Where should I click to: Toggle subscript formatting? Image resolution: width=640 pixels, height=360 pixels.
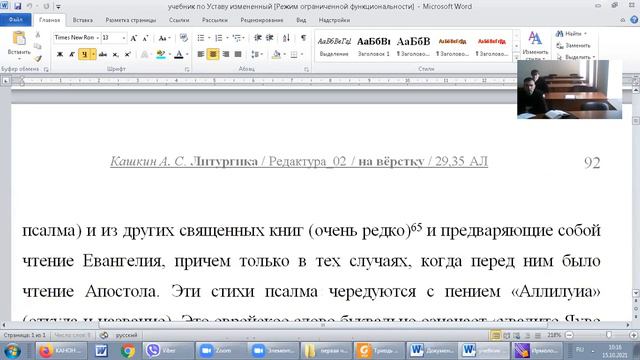116,54
